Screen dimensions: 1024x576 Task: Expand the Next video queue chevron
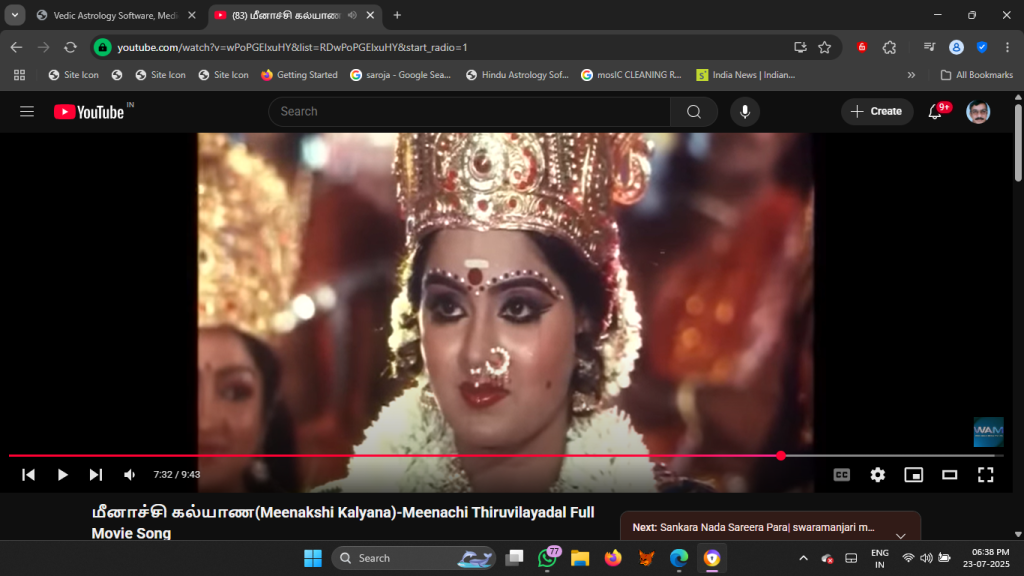point(901,536)
